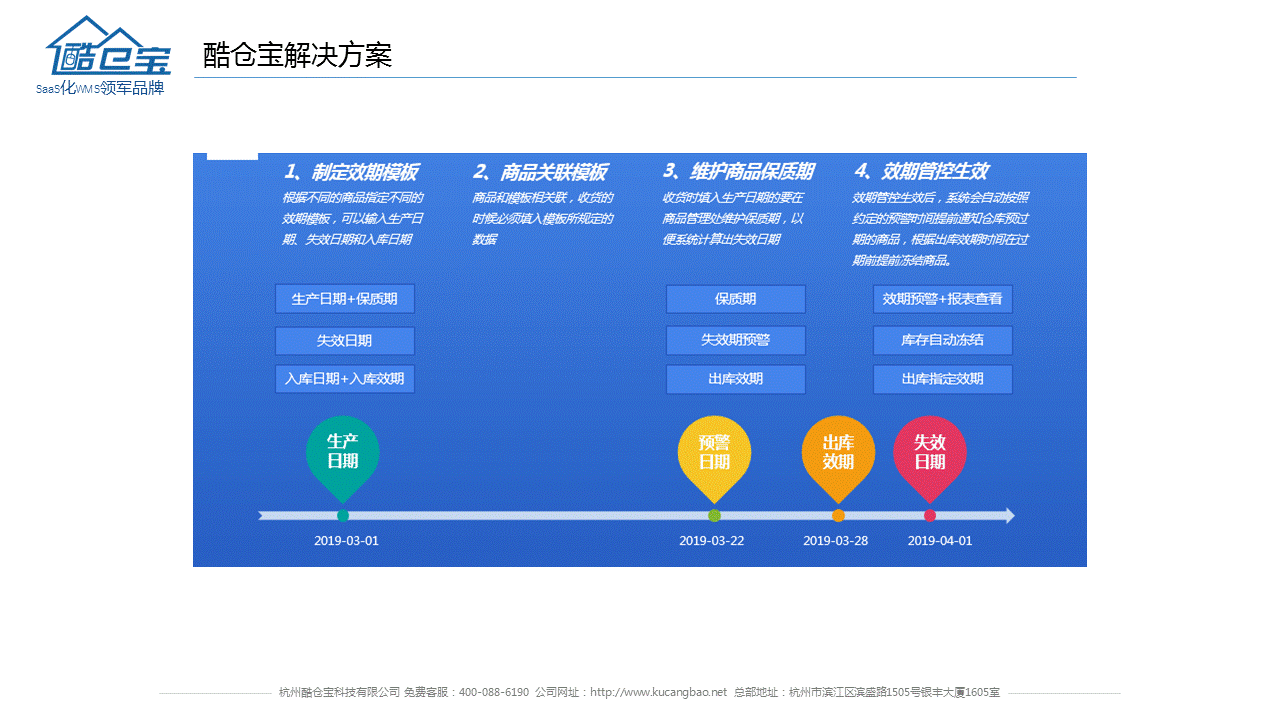The image size is (1280, 720).
Task: Click the 出库指定效期 button
Action: (x=943, y=379)
